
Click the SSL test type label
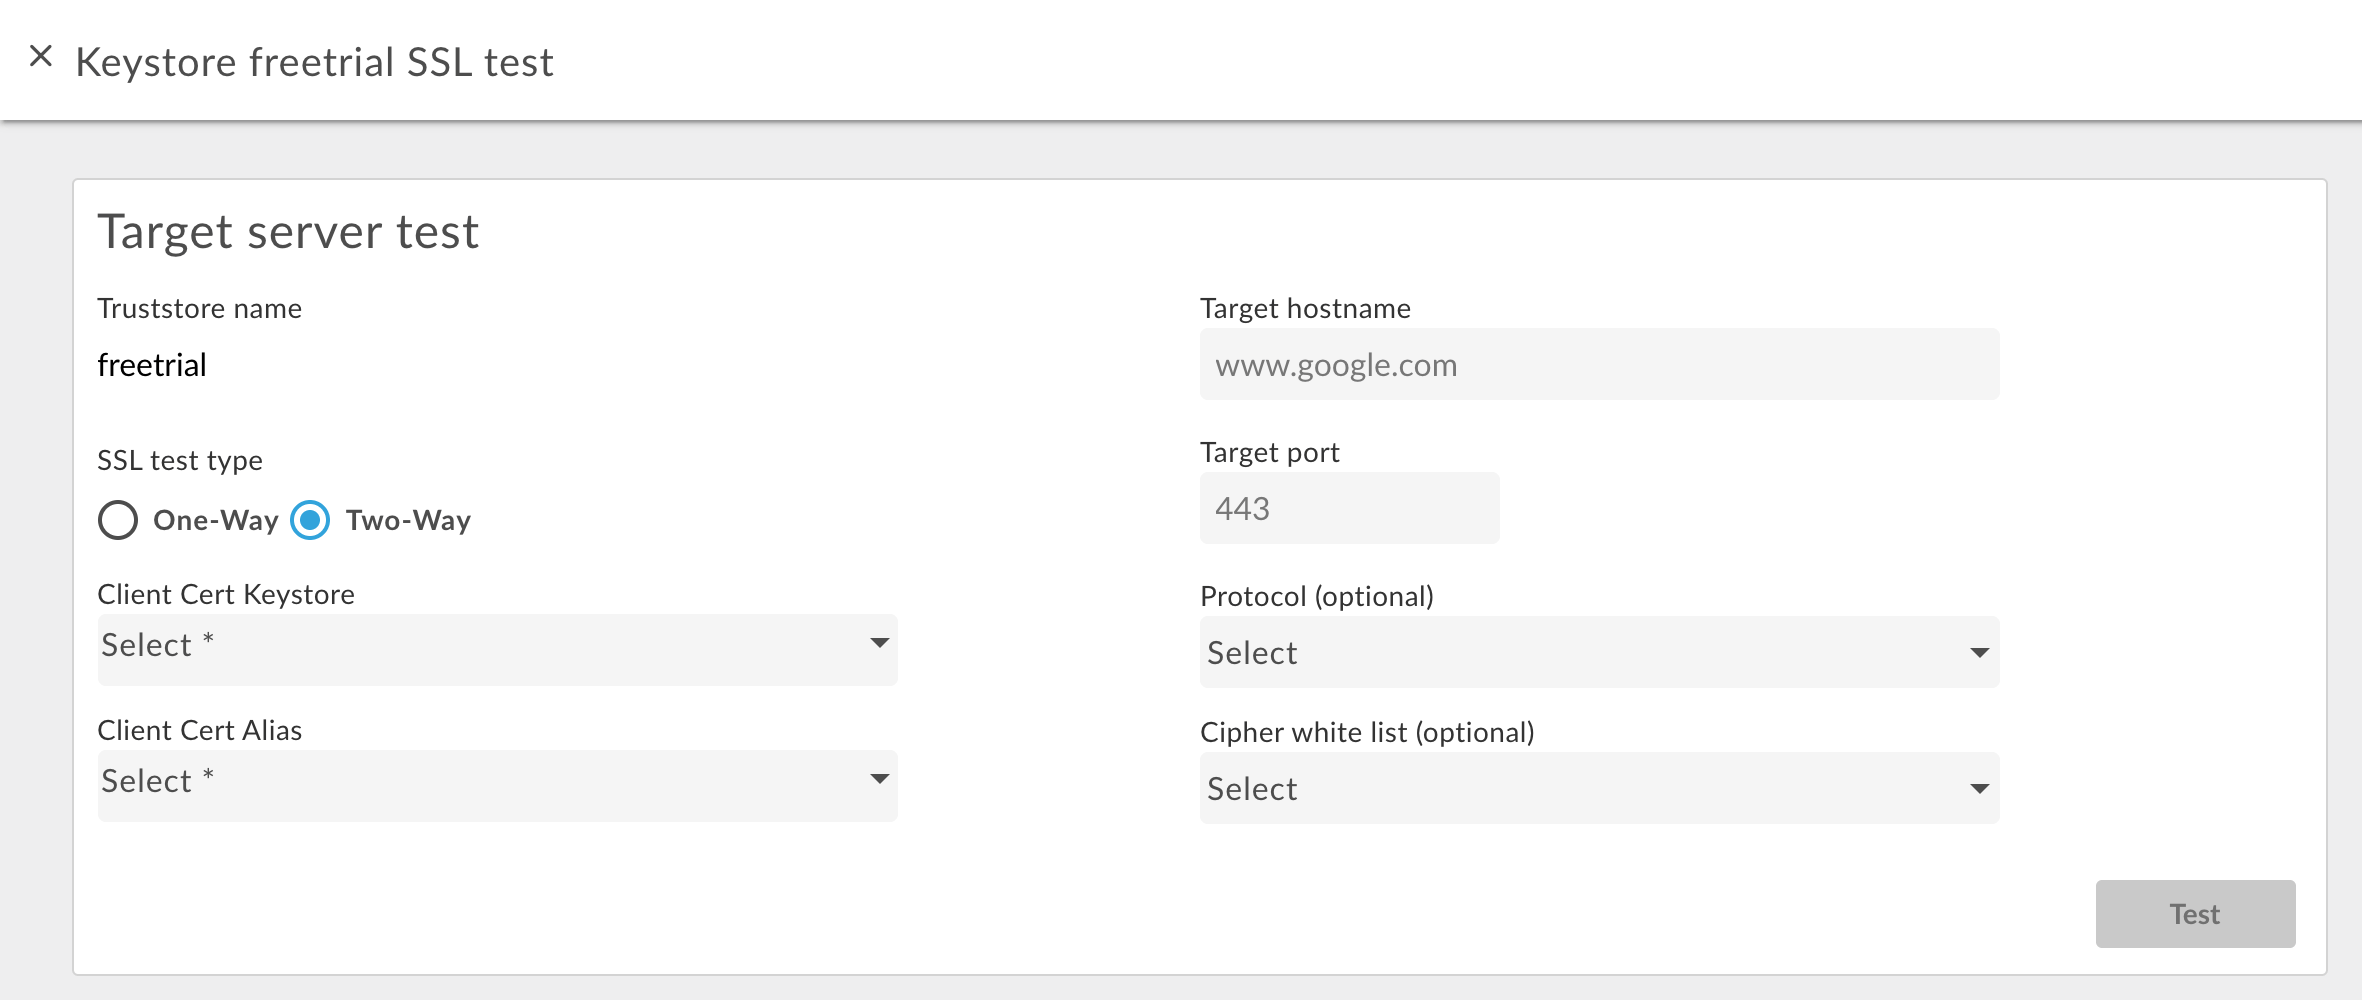pyautogui.click(x=180, y=460)
